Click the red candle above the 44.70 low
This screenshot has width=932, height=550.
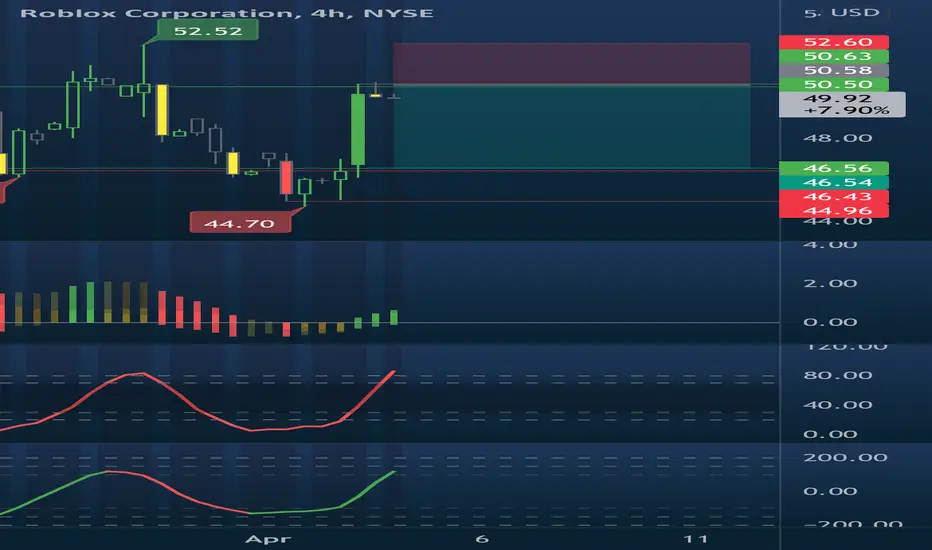(286, 177)
